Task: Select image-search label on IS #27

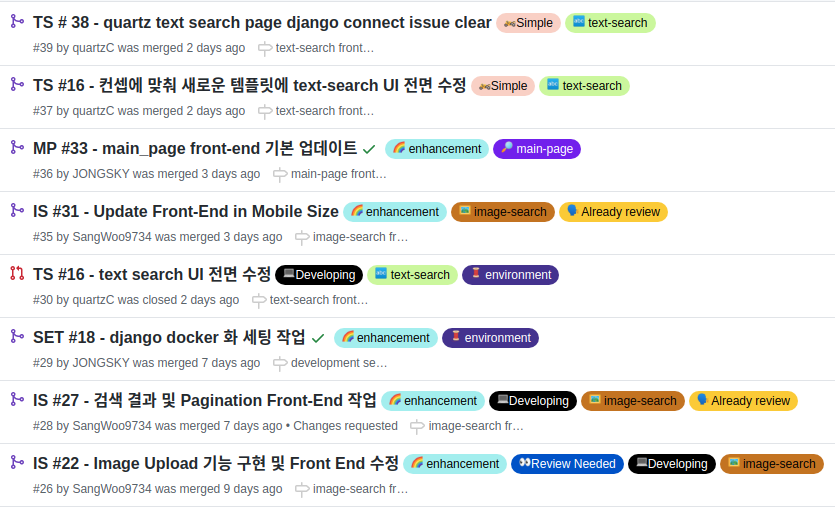Action: pos(633,401)
